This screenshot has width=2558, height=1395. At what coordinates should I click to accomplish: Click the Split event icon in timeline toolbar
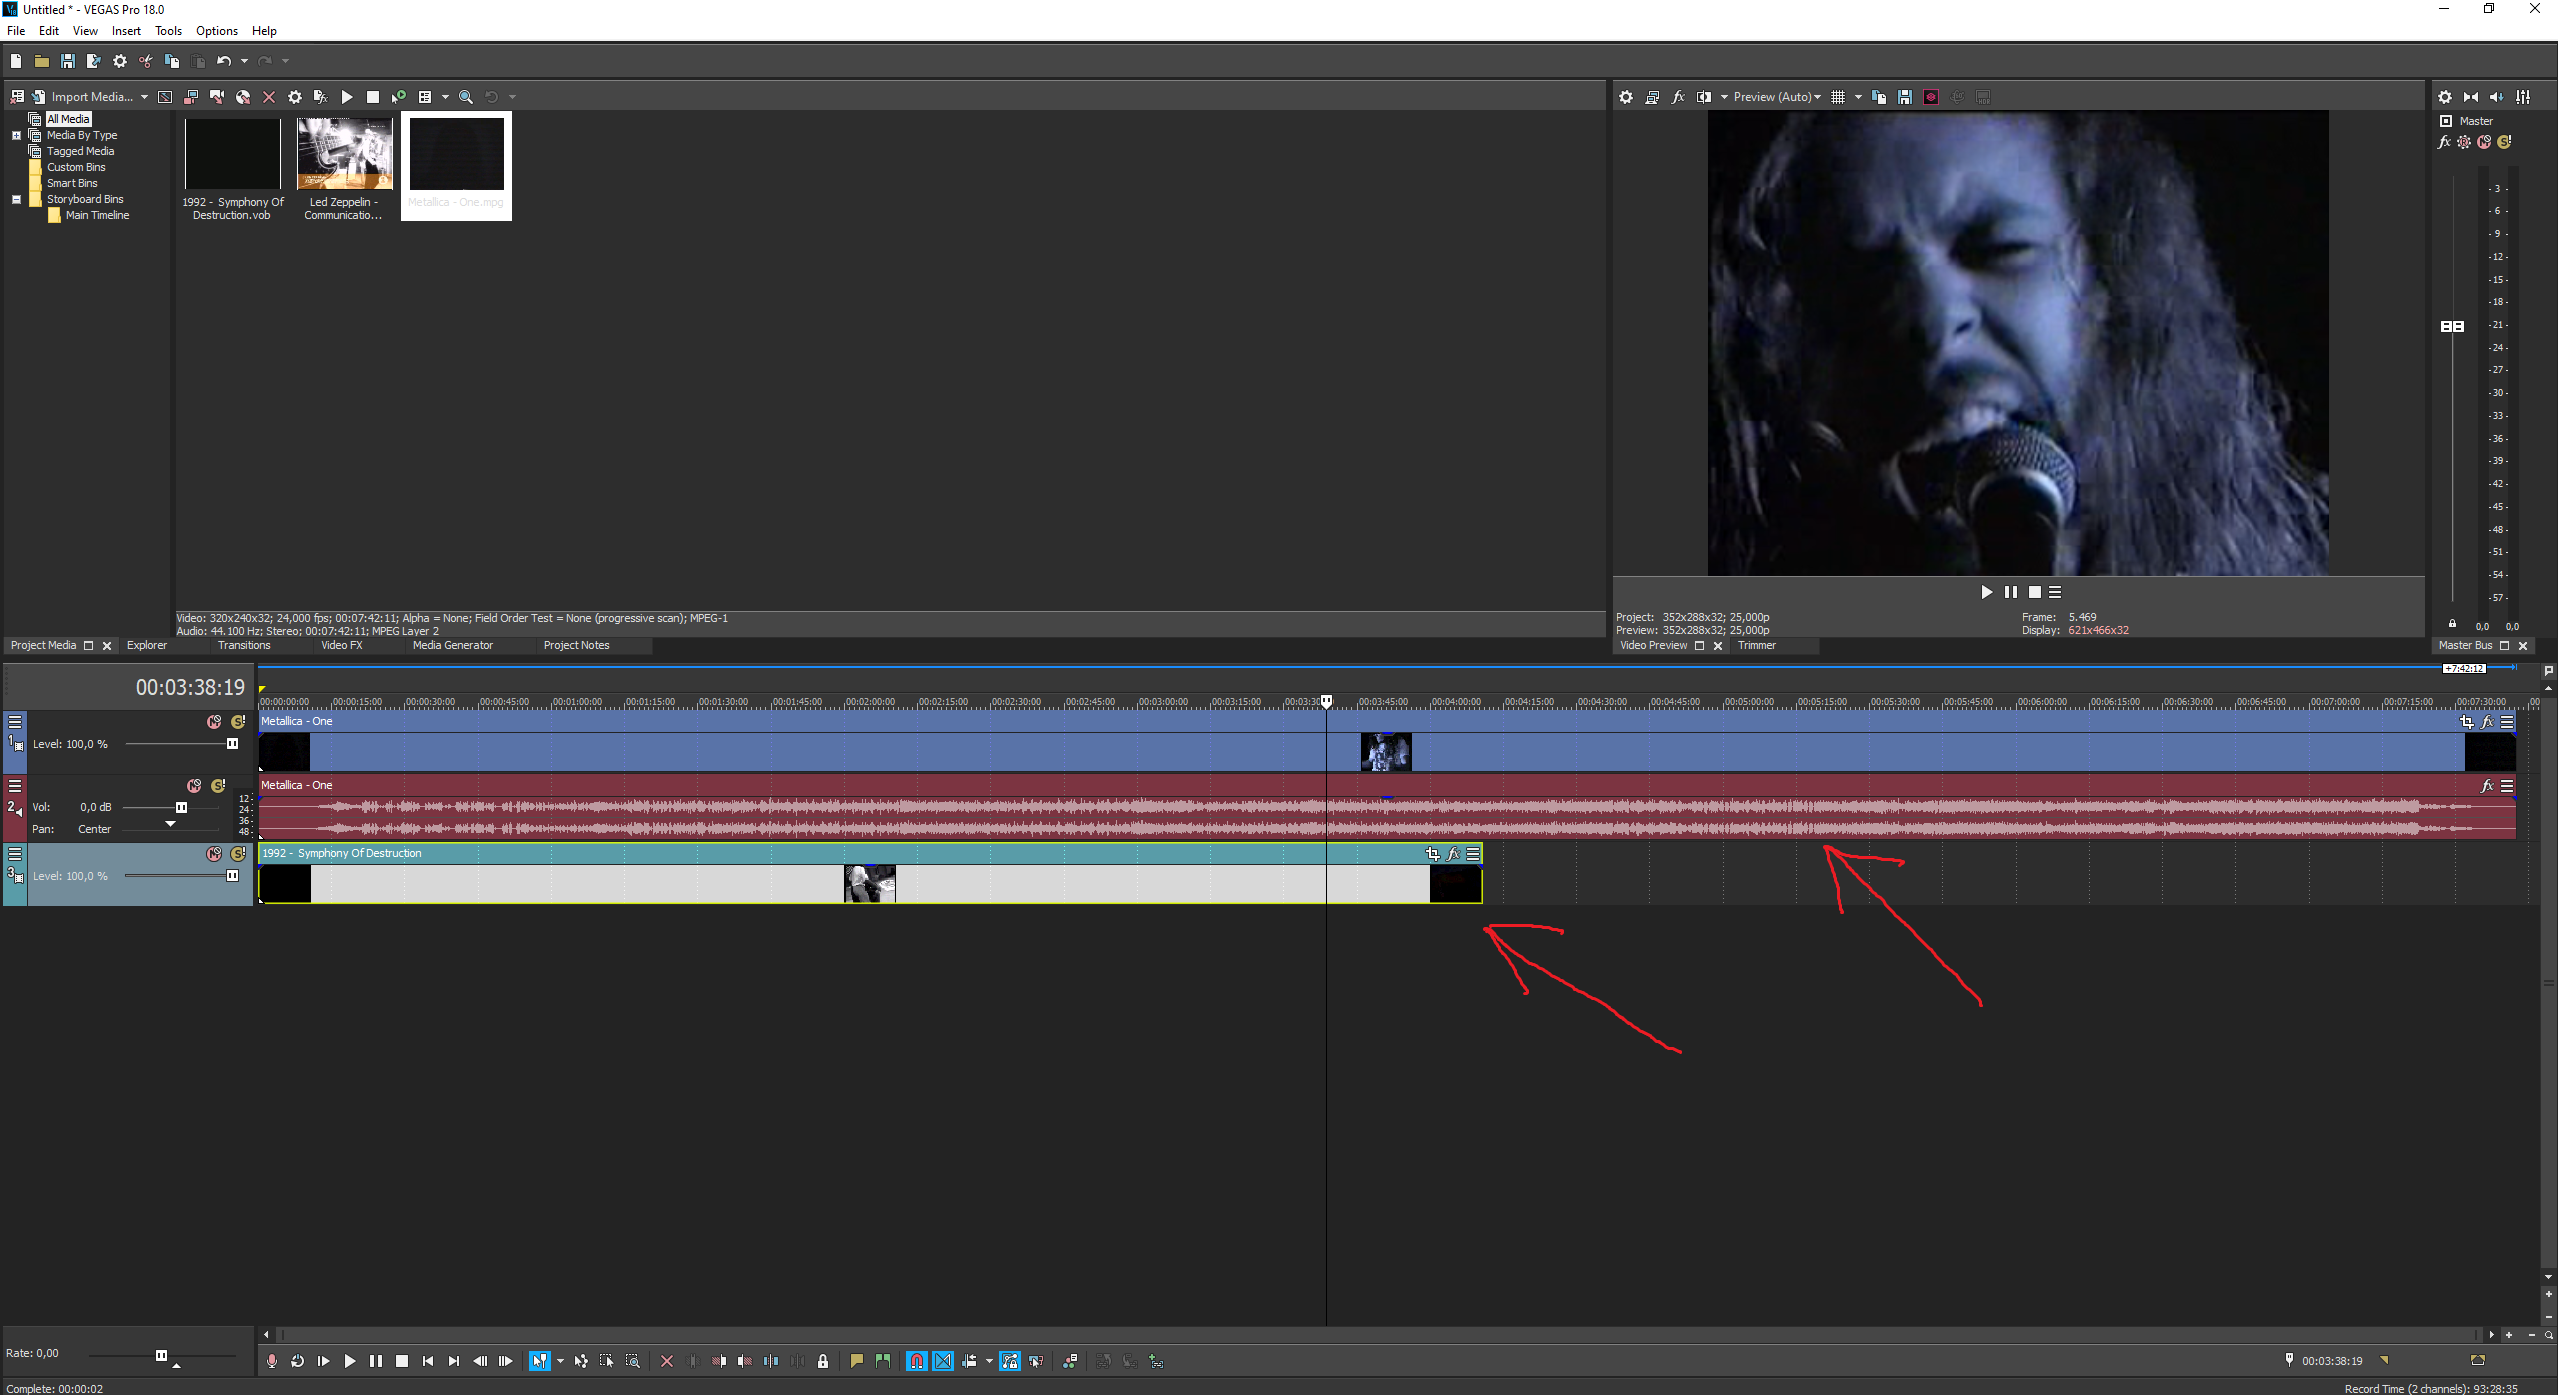pos(771,1361)
